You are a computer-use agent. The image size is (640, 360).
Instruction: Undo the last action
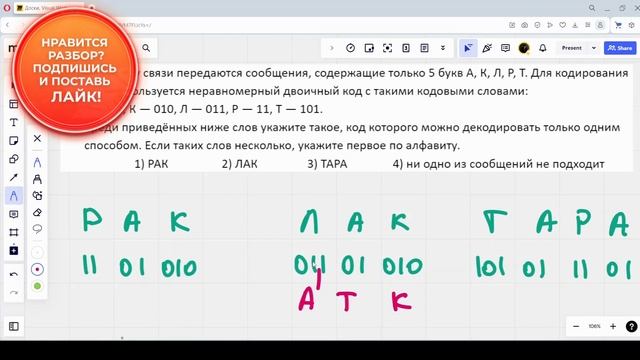point(13,275)
